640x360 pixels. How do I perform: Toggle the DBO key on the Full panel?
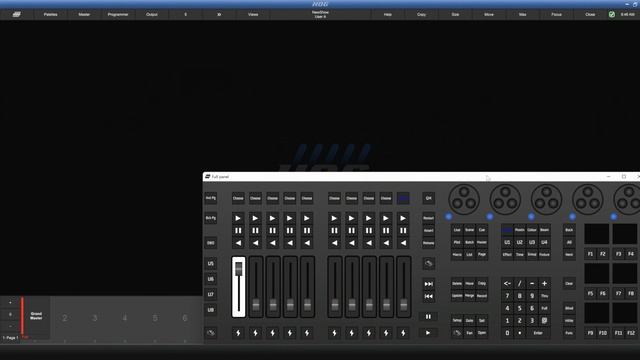tap(211, 243)
